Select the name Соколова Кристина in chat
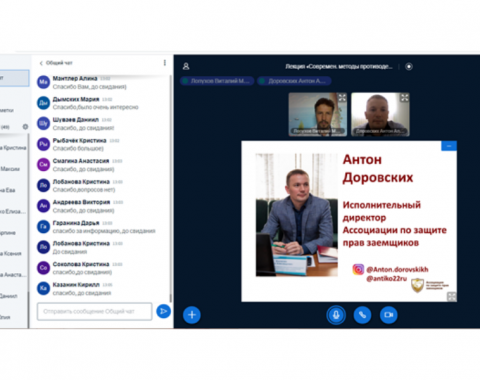Image resolution: width=480 pixels, height=380 pixels. (x=81, y=264)
